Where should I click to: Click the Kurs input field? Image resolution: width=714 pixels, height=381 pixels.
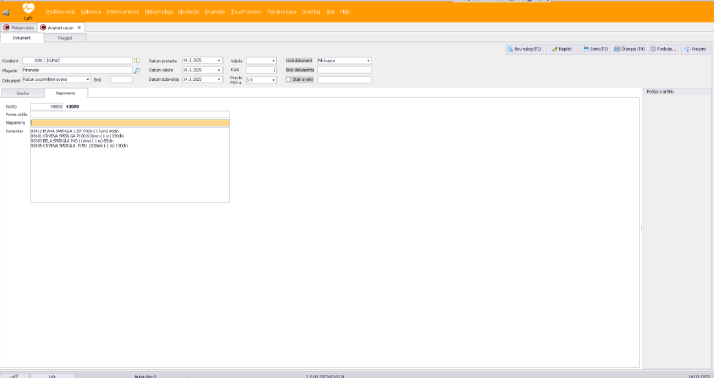coord(261,70)
